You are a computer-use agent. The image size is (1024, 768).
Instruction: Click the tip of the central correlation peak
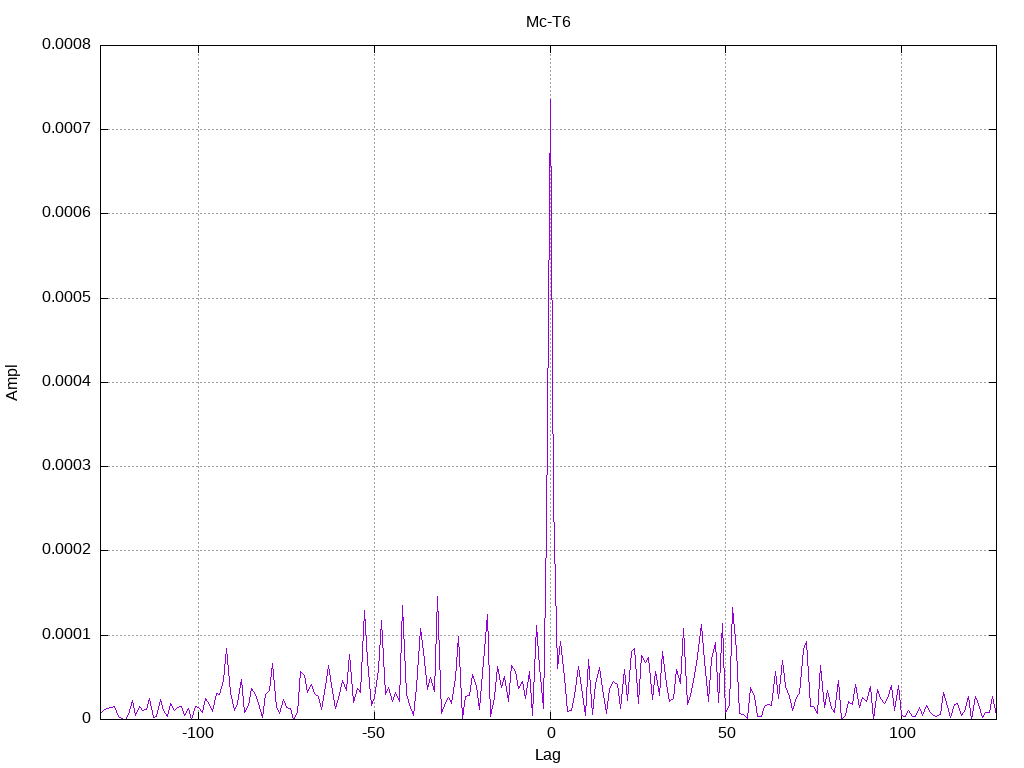(551, 99)
